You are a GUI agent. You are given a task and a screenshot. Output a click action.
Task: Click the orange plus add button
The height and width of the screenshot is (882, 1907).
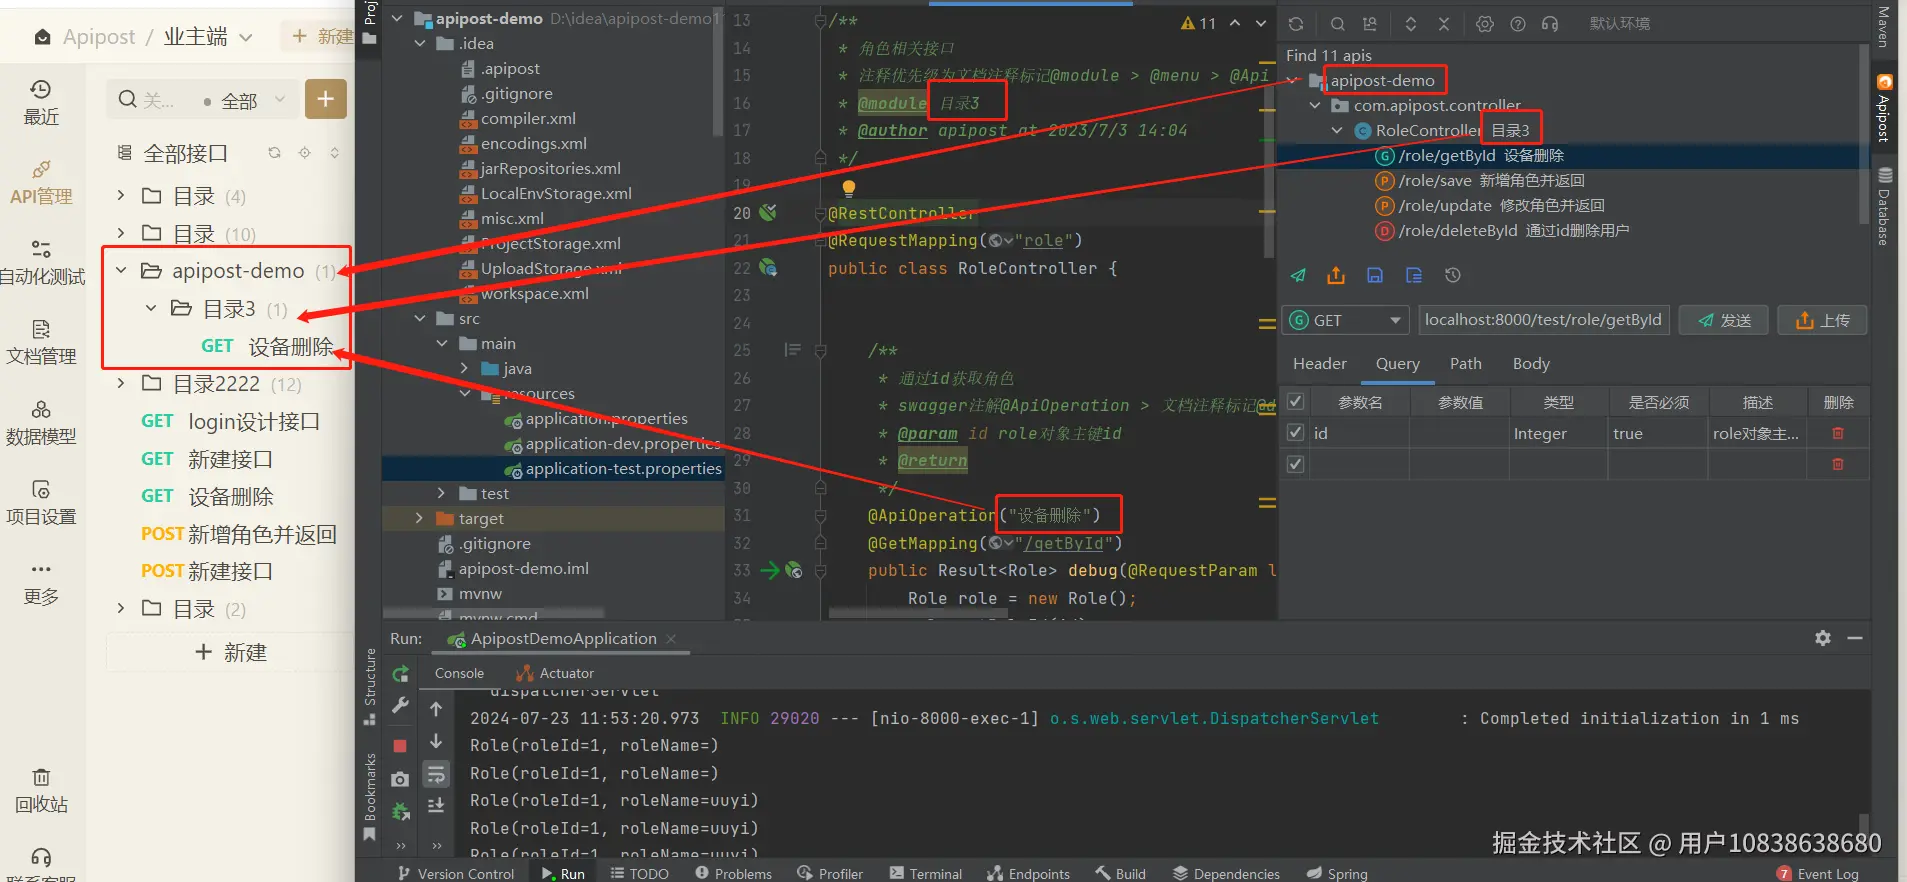[325, 99]
